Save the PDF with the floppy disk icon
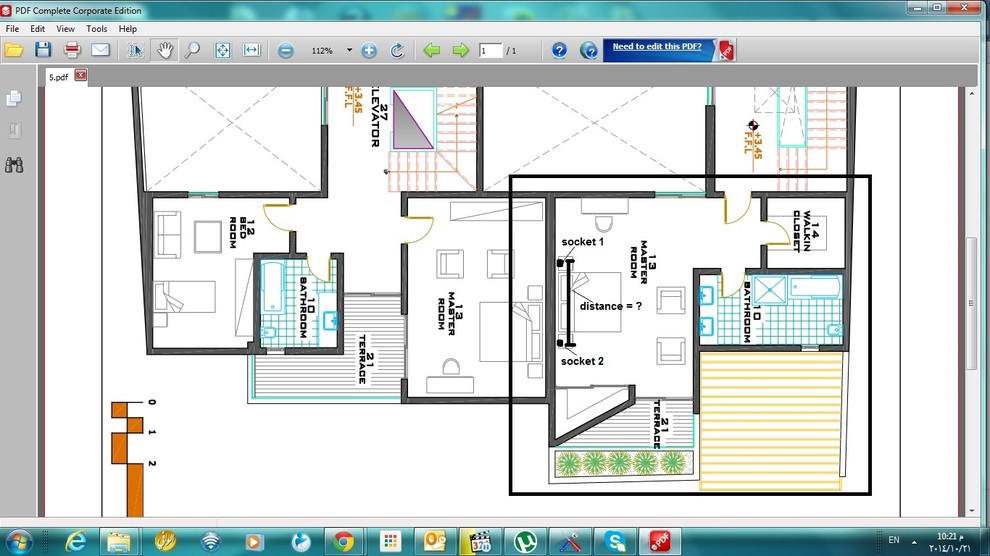 pyautogui.click(x=43, y=50)
